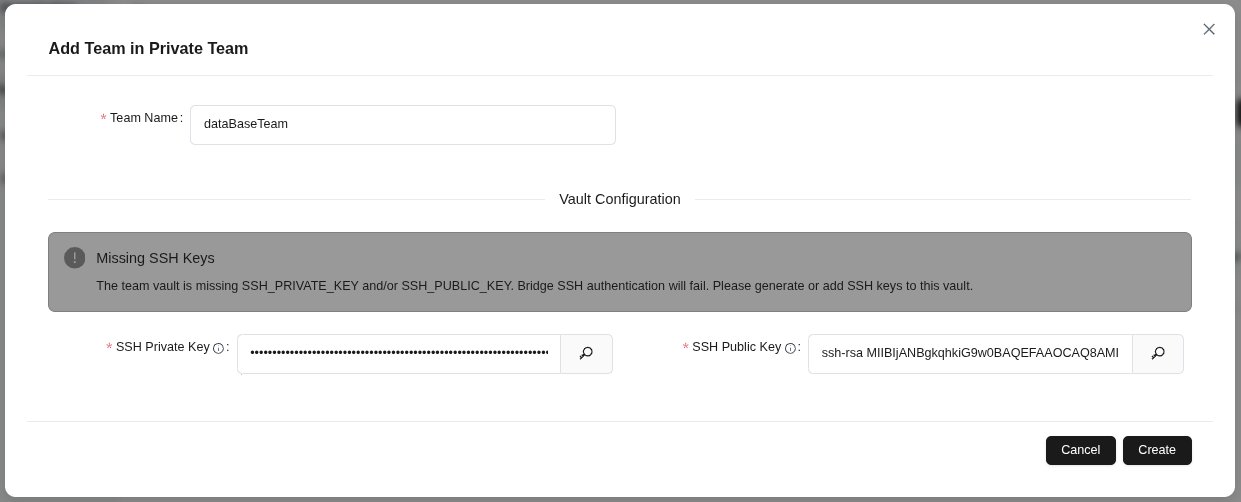Click the red asterisk beside Team Name
1241x502 pixels.
pos(103,119)
